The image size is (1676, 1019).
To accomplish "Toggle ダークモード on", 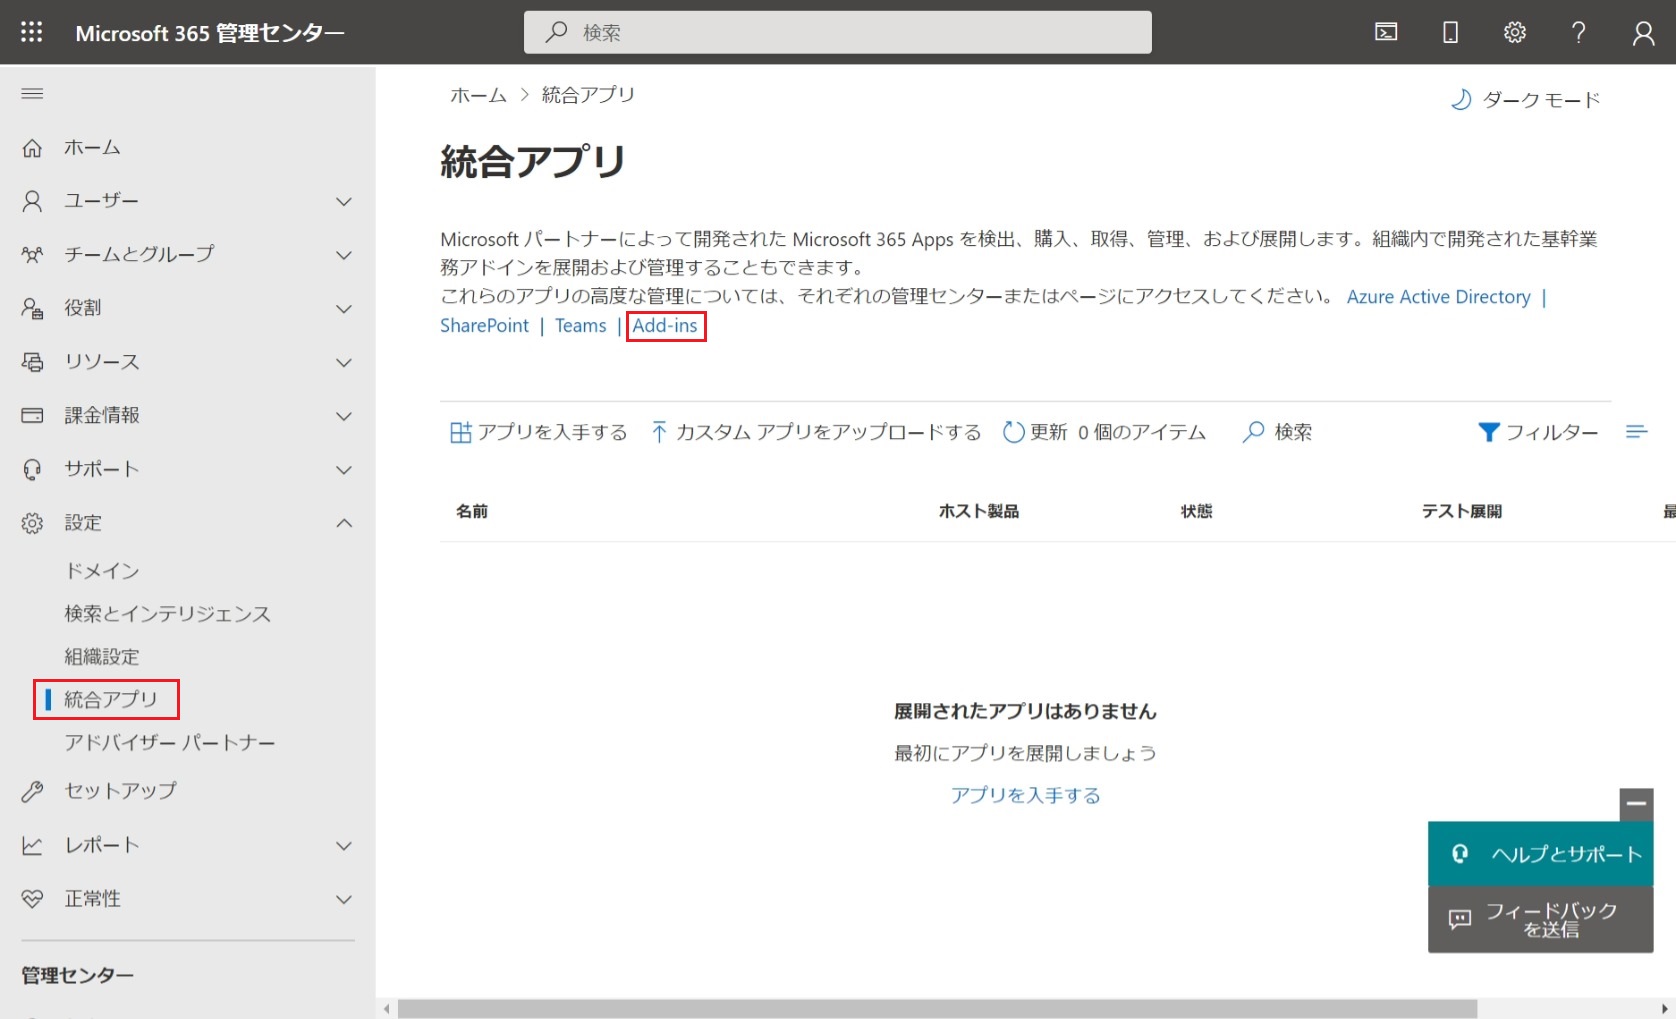I will point(1526,100).
